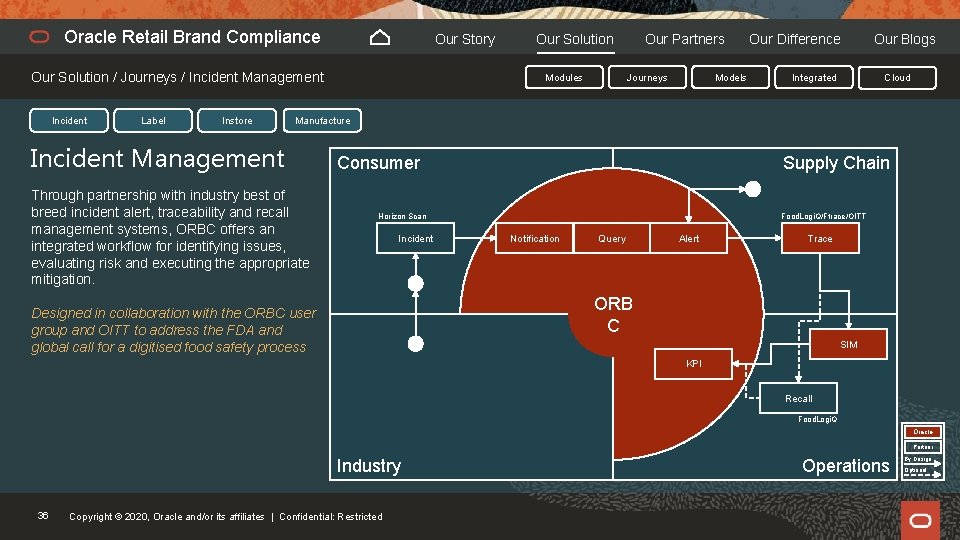Click the red Oracle legend swatch
The width and height of the screenshot is (960, 540).
coord(923,432)
